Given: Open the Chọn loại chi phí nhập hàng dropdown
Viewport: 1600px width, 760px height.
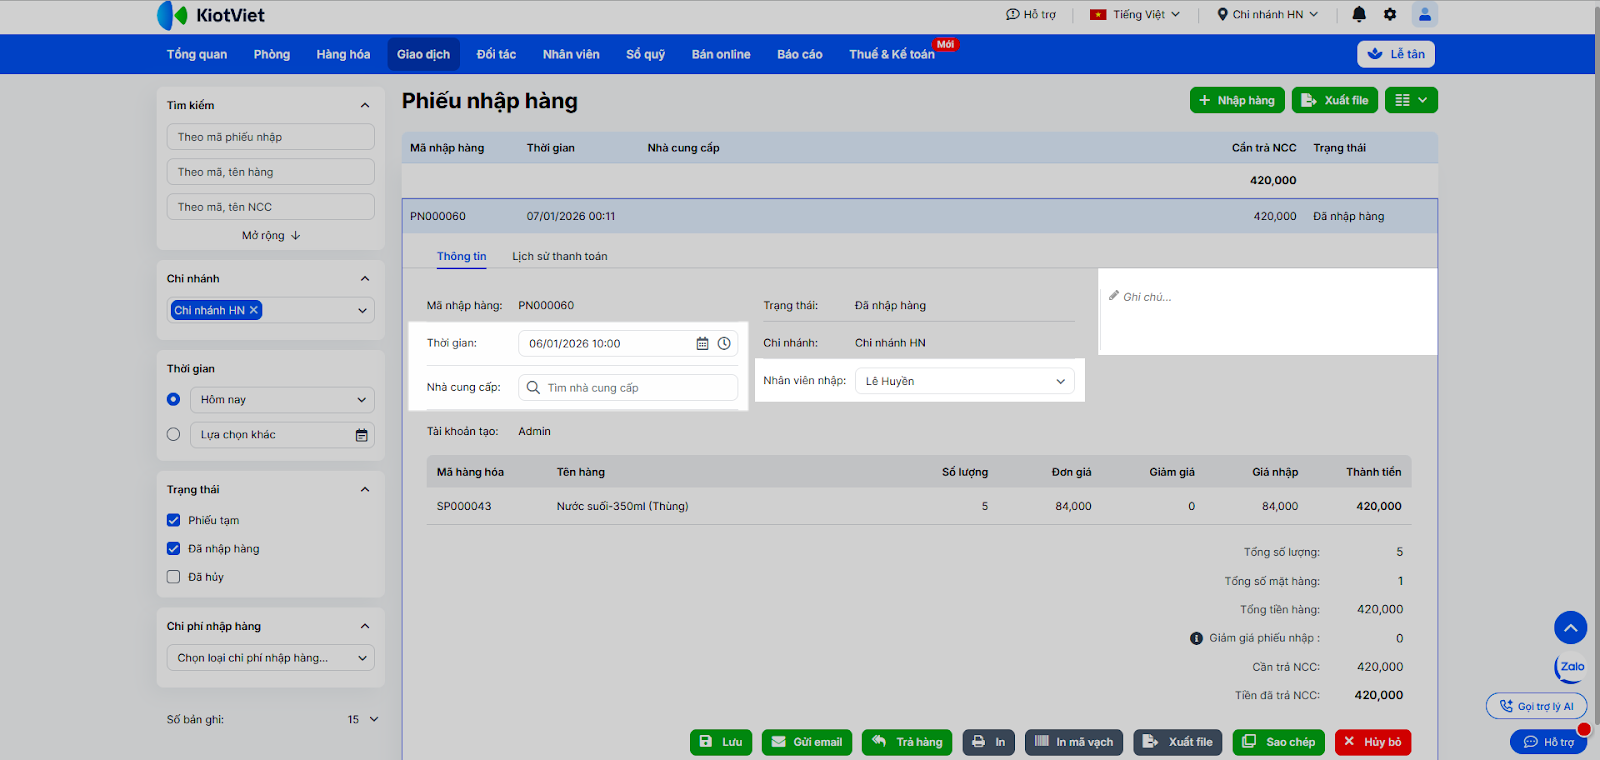Looking at the screenshot, I should (270, 658).
